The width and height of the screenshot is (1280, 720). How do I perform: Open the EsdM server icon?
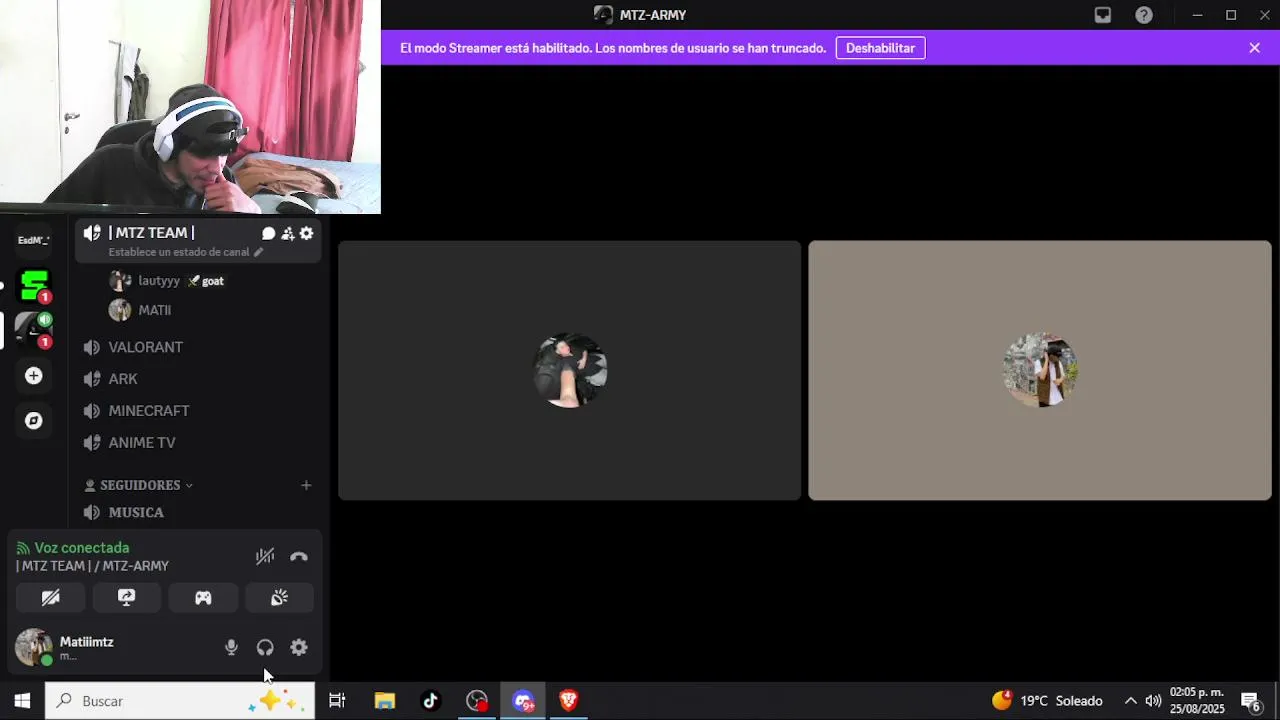coord(34,240)
